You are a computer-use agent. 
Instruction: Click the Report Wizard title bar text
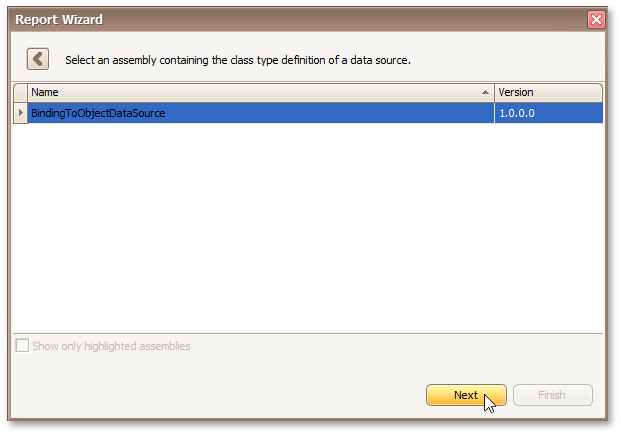click(x=59, y=19)
